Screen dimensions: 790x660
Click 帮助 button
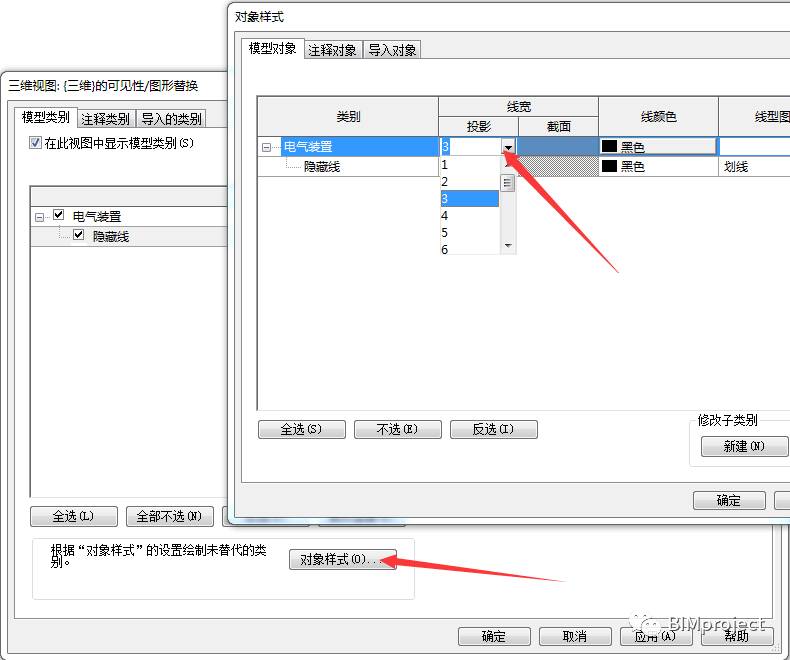point(737,636)
